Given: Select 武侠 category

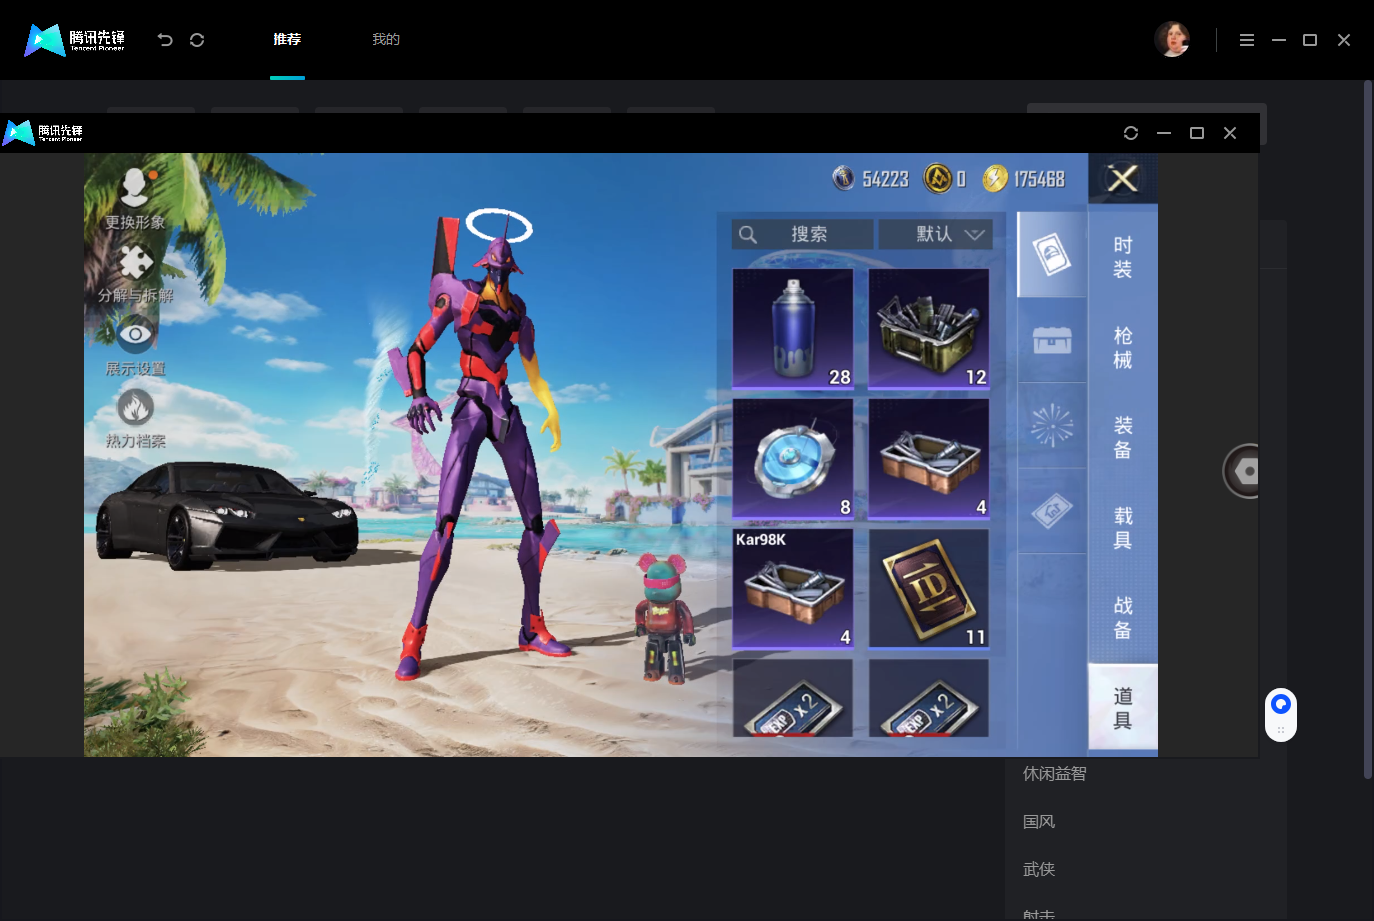Looking at the screenshot, I should 1039,869.
